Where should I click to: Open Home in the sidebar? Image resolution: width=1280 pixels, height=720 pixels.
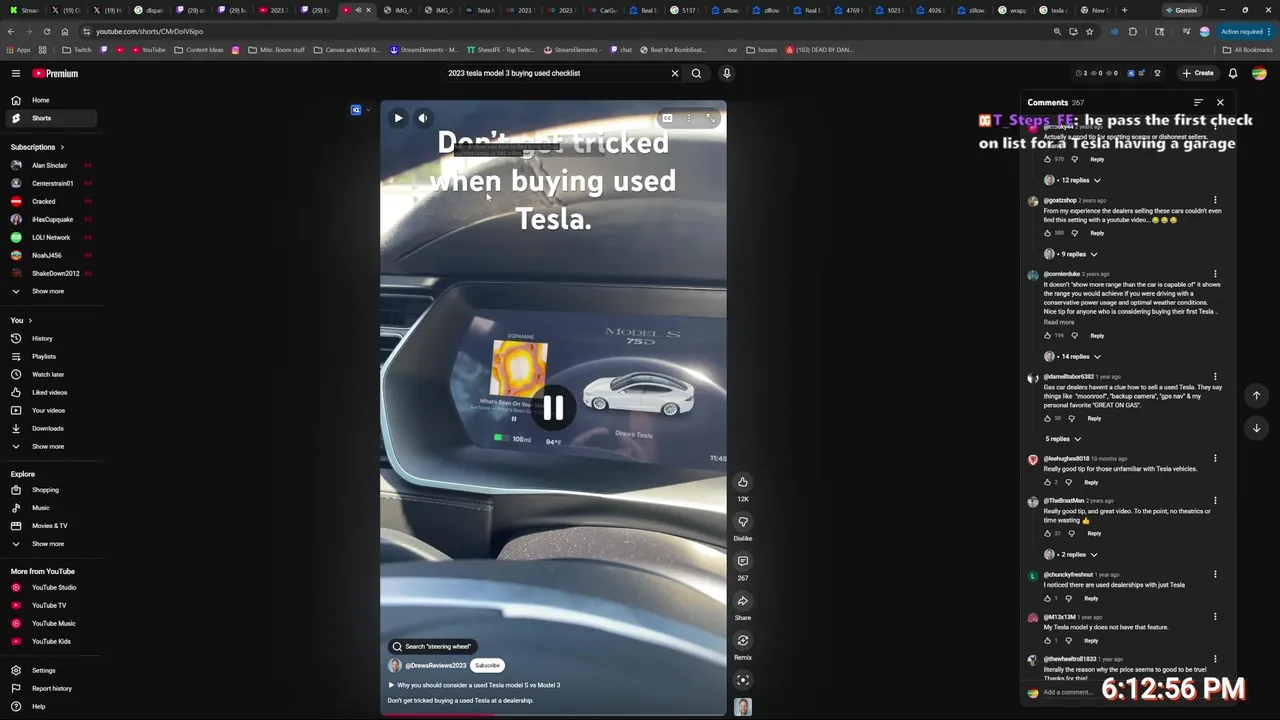click(x=50, y=100)
